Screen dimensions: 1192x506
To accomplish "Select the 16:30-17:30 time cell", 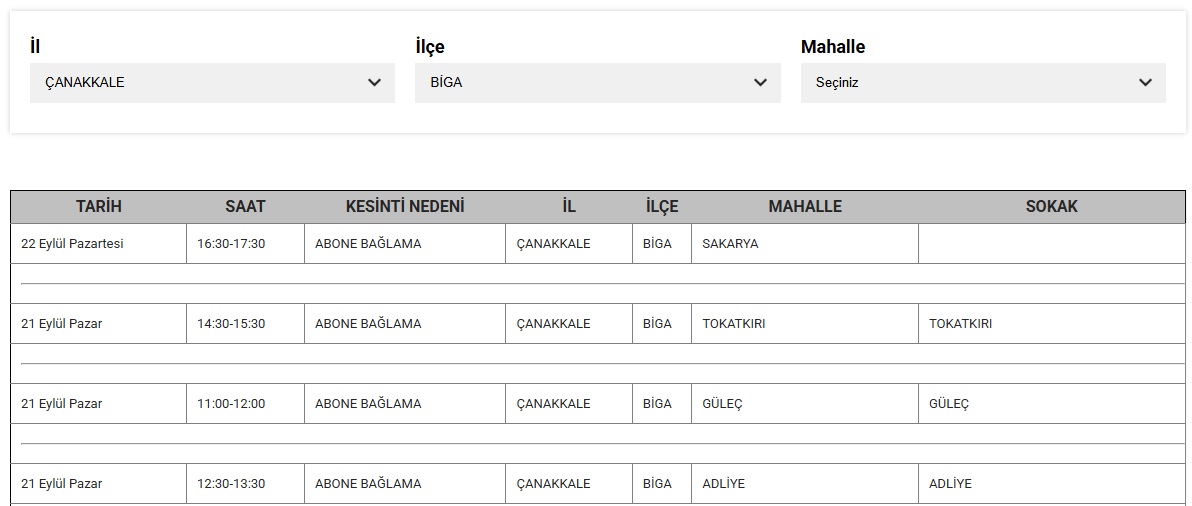I will coord(246,244).
